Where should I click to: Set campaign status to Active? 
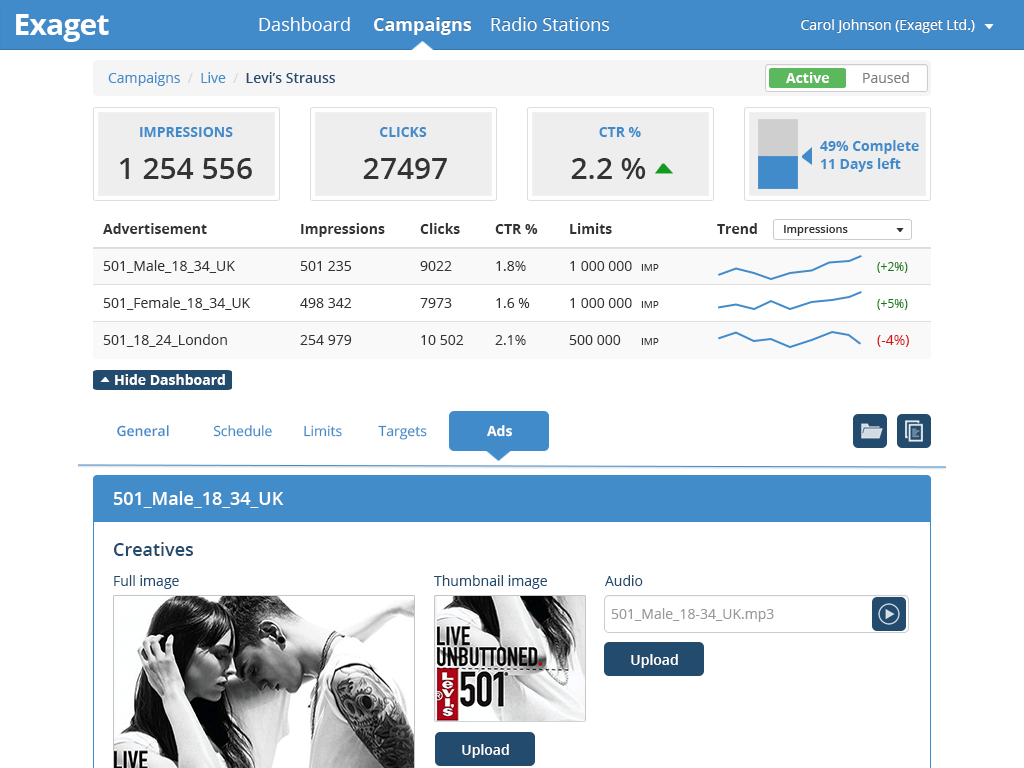[x=807, y=78]
